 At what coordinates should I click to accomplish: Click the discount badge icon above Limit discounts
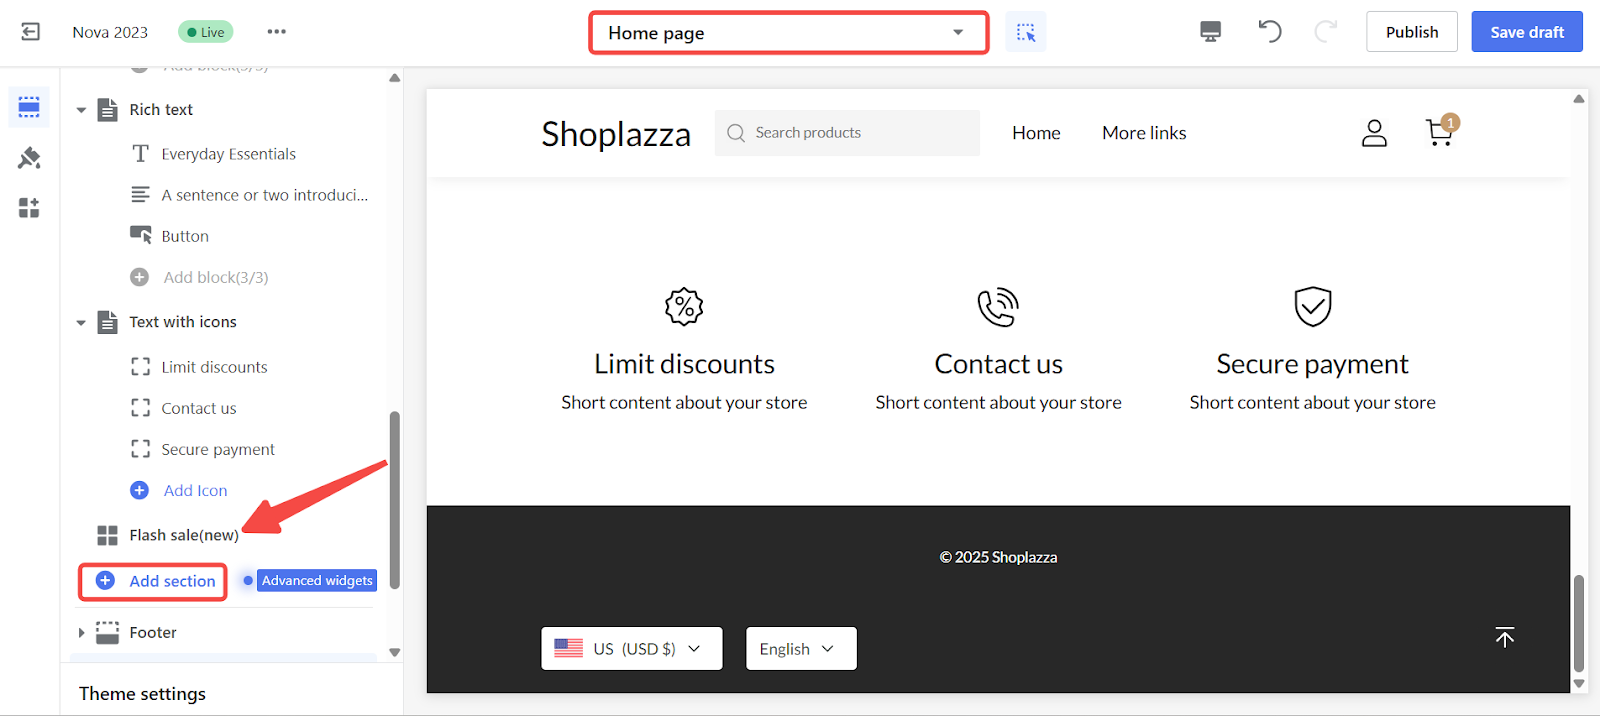coord(684,307)
